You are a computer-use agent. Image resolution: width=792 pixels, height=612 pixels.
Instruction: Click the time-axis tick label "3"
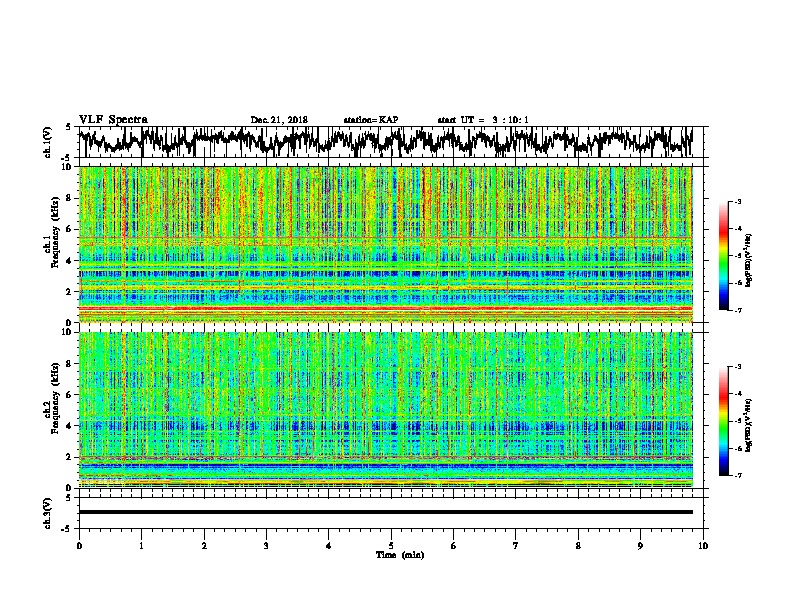click(267, 545)
